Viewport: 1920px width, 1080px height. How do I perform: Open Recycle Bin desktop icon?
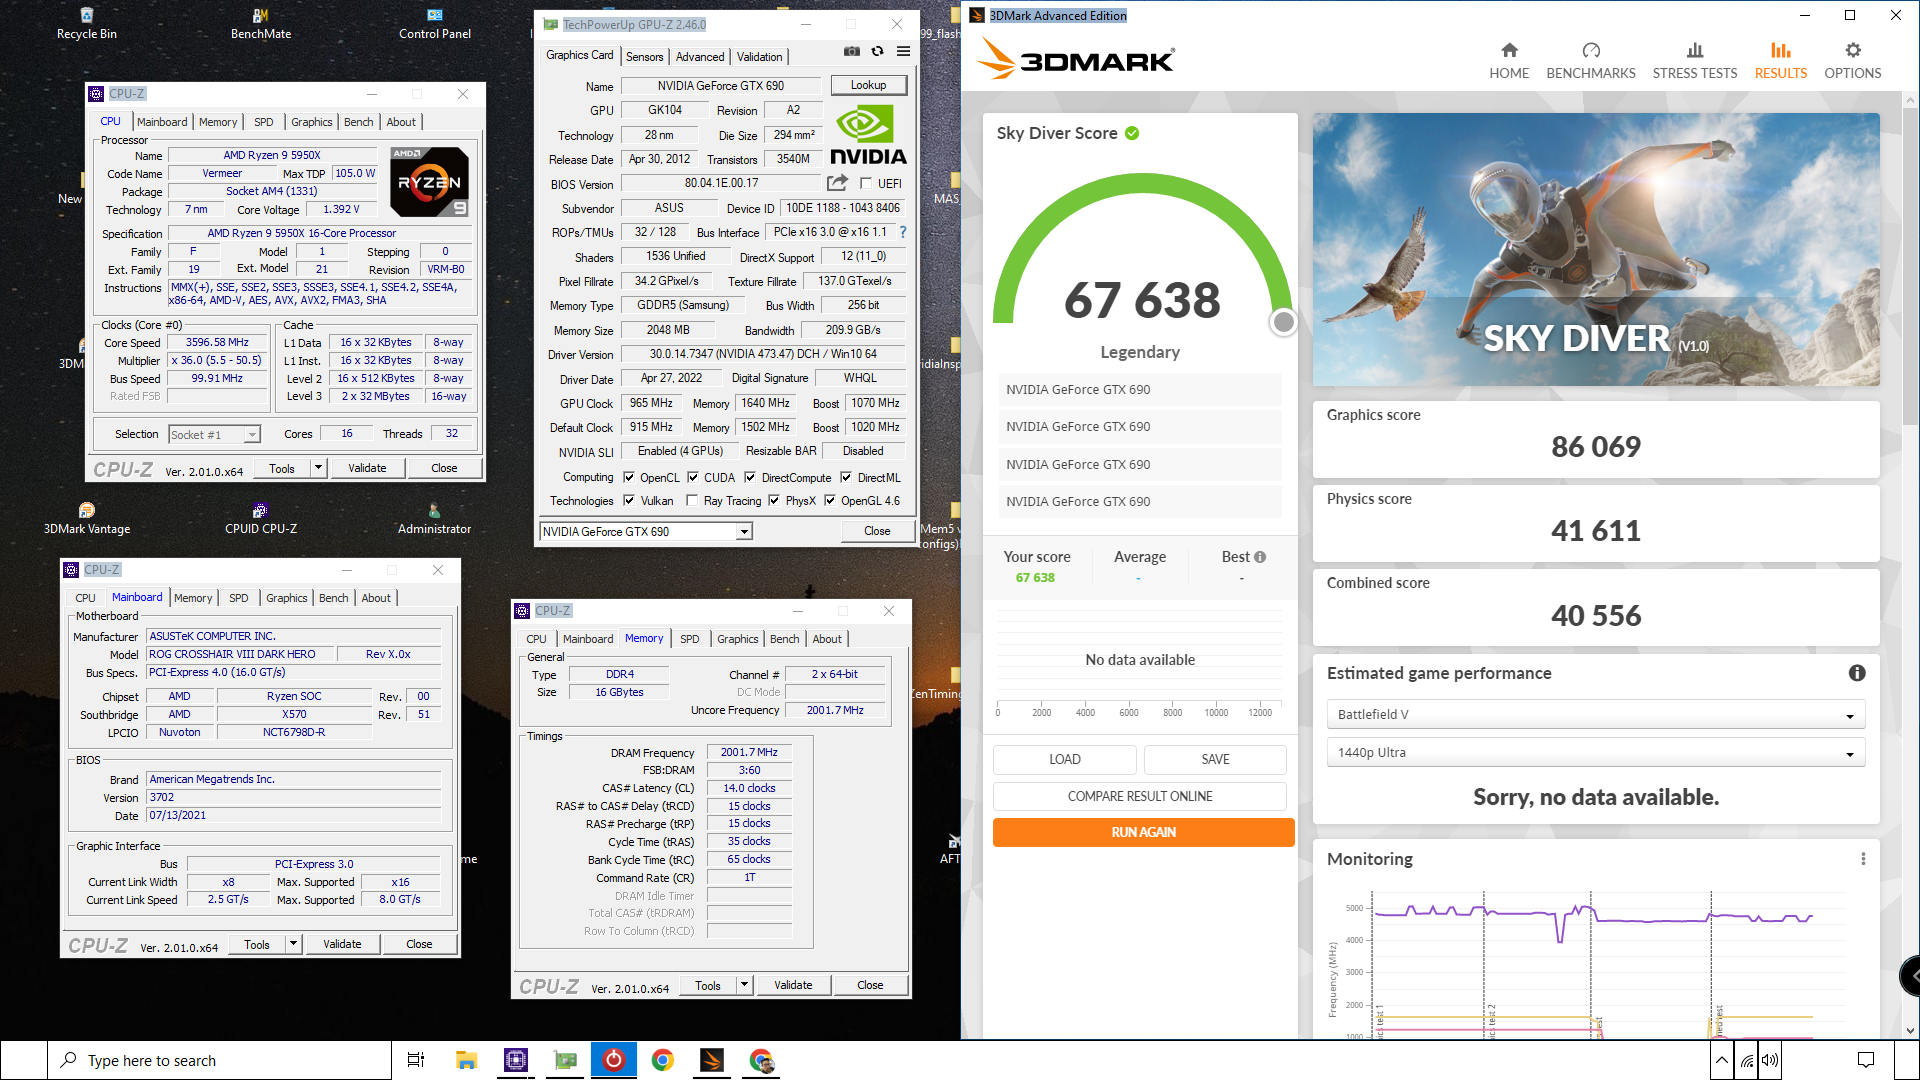point(87,23)
